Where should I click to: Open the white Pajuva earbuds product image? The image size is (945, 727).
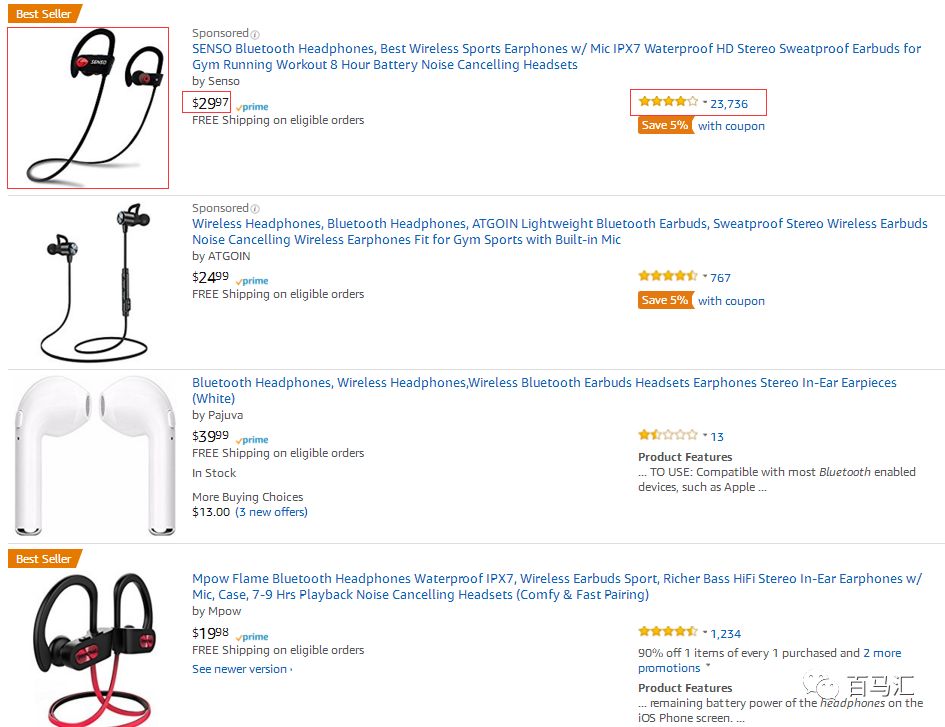[x=97, y=455]
